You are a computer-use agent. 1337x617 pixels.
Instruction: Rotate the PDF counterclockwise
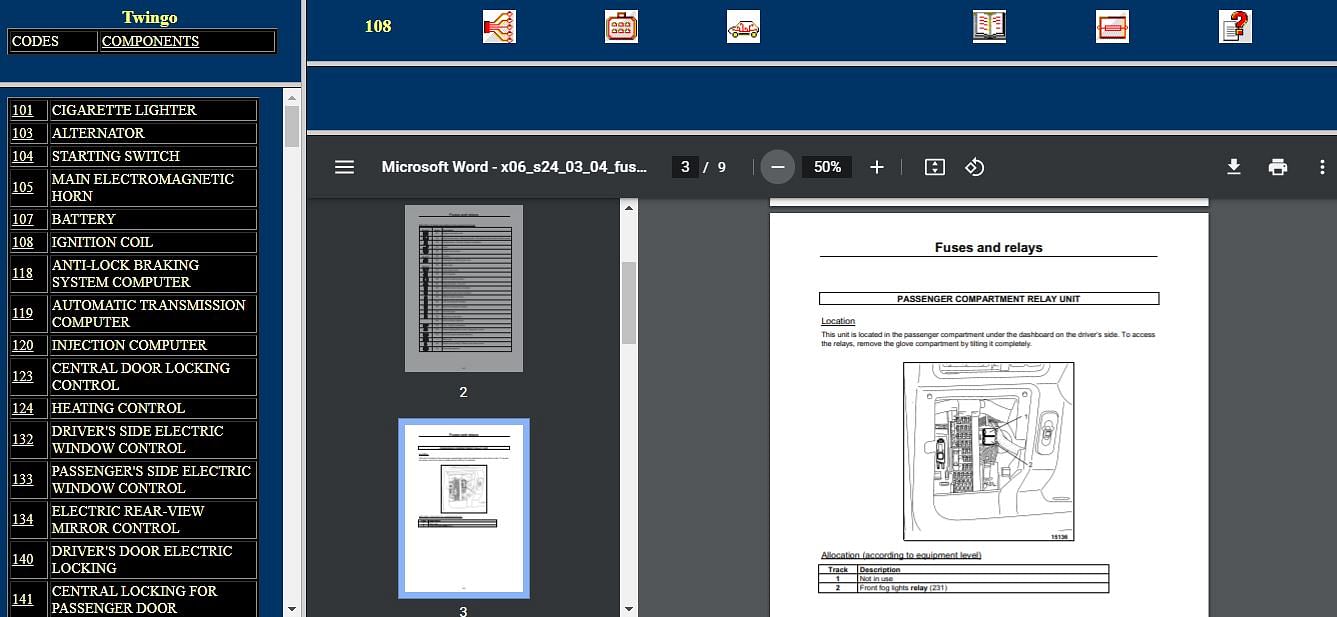point(975,167)
